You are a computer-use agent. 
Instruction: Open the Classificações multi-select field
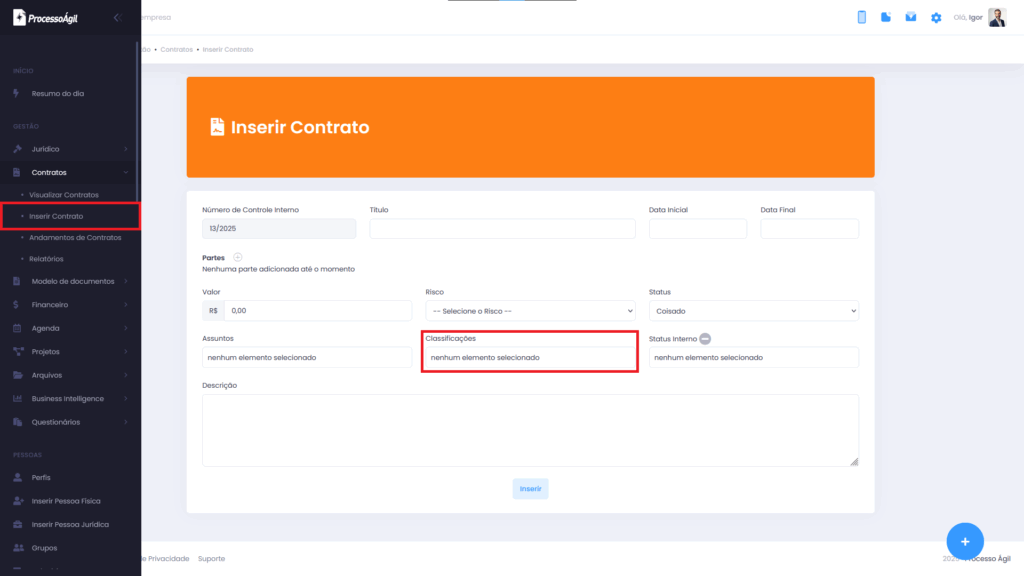pos(530,357)
